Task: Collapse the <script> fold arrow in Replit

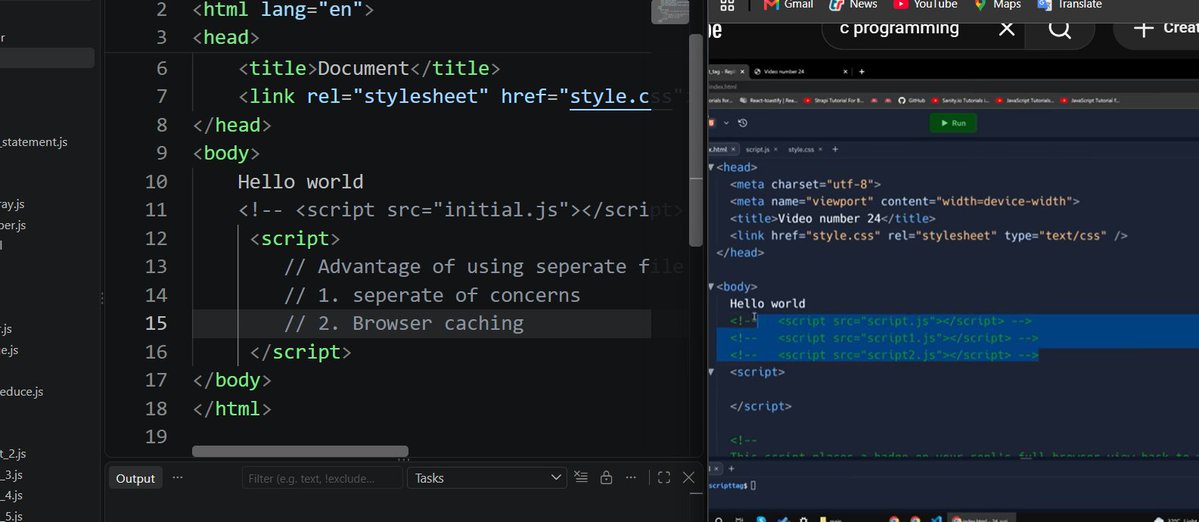Action: pyautogui.click(x=711, y=372)
